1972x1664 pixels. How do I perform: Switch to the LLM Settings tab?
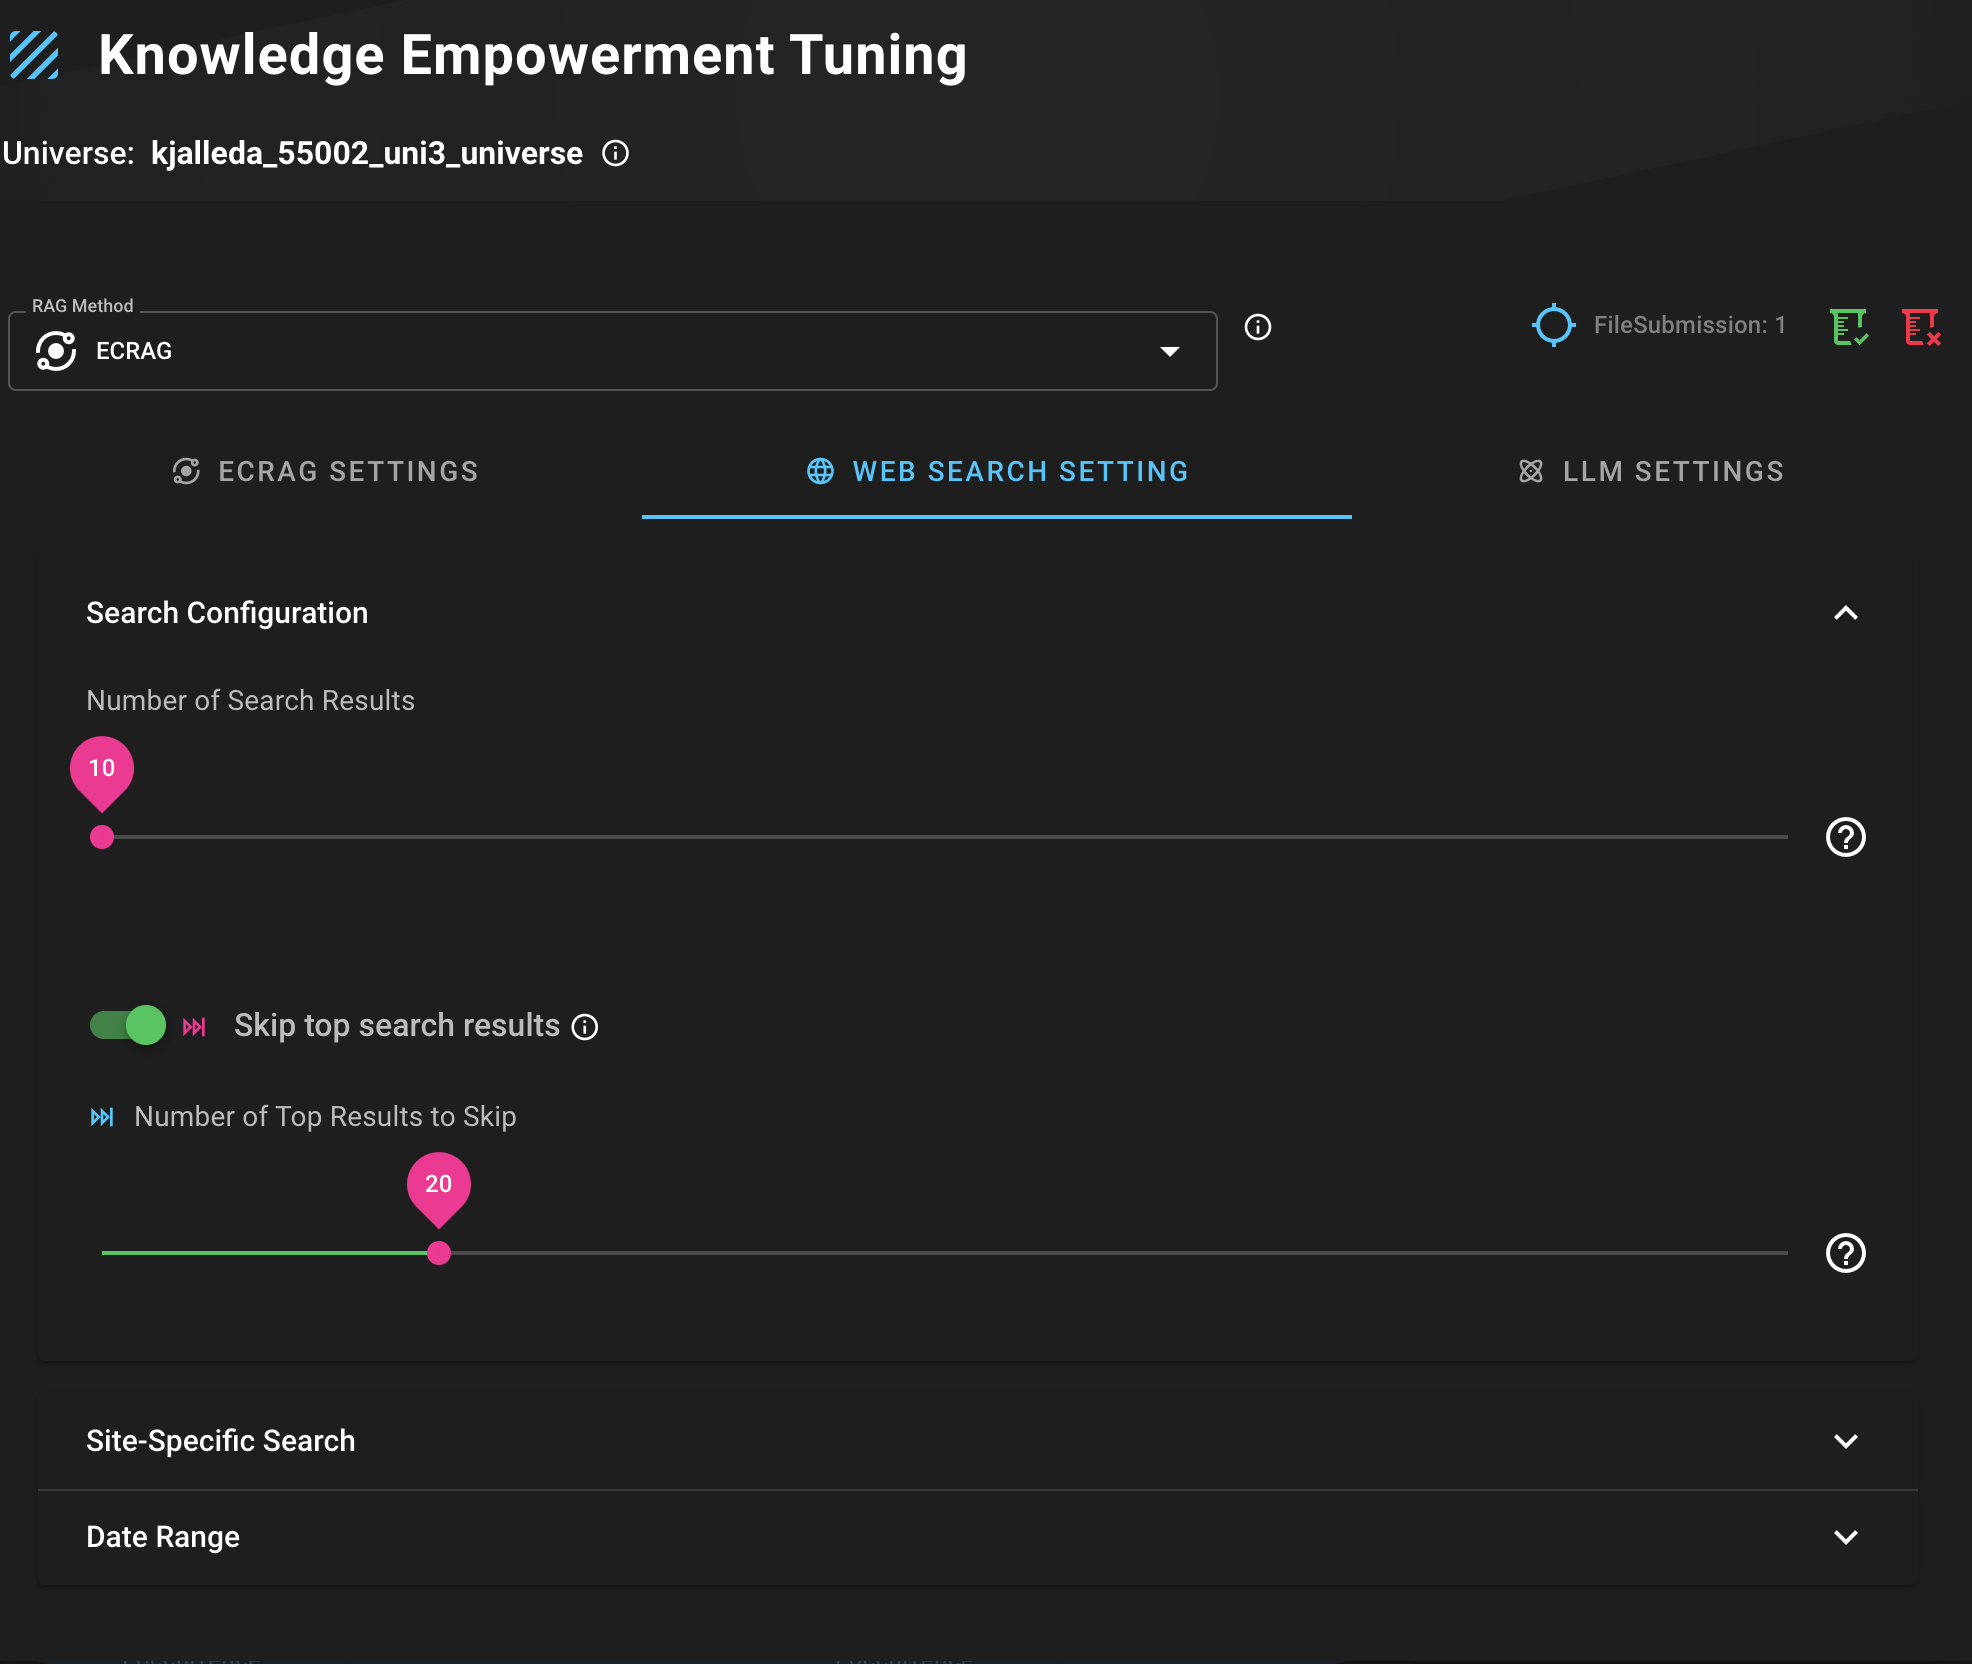click(x=1651, y=471)
